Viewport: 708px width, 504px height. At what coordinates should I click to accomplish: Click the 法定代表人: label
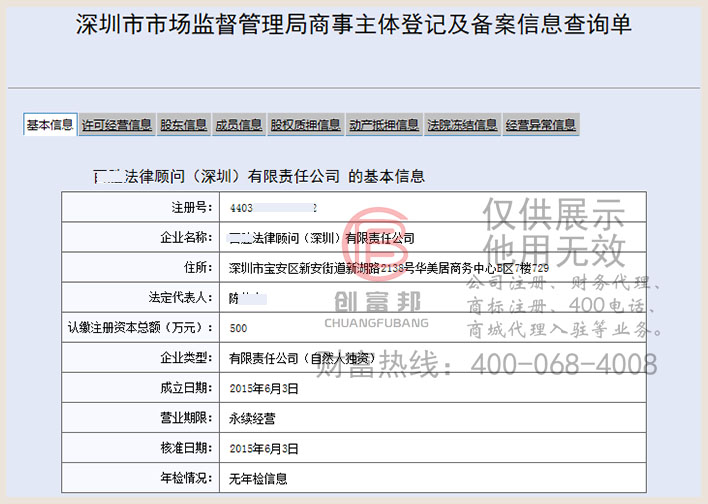pyautogui.click(x=180, y=297)
